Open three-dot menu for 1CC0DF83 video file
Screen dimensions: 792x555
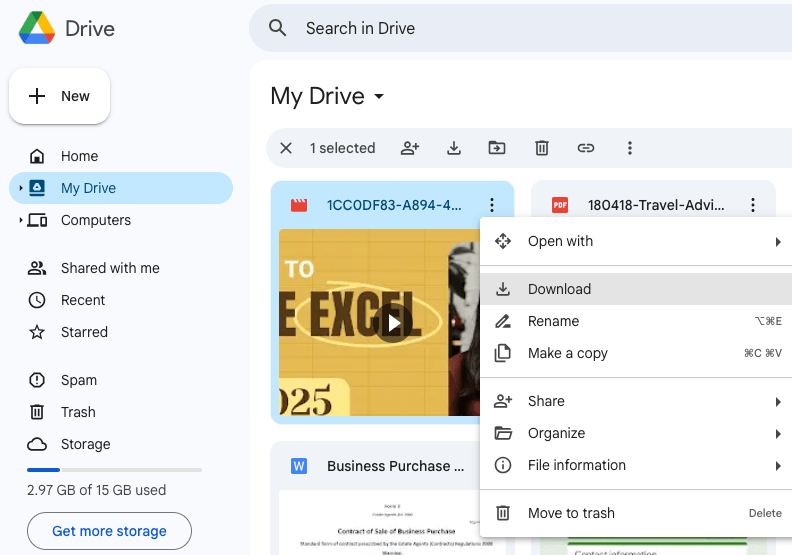(492, 205)
